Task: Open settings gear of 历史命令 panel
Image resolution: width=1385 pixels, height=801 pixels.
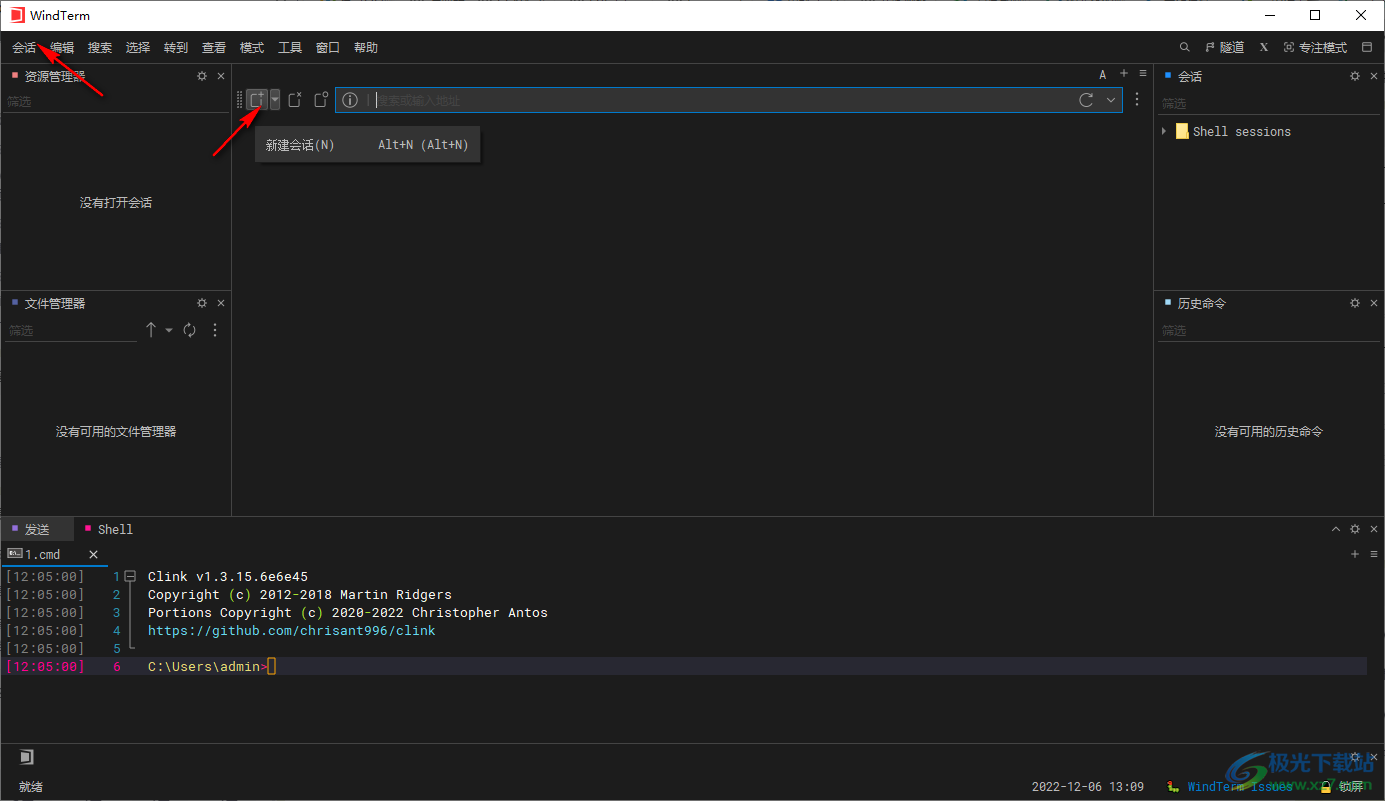Action: [x=1355, y=303]
